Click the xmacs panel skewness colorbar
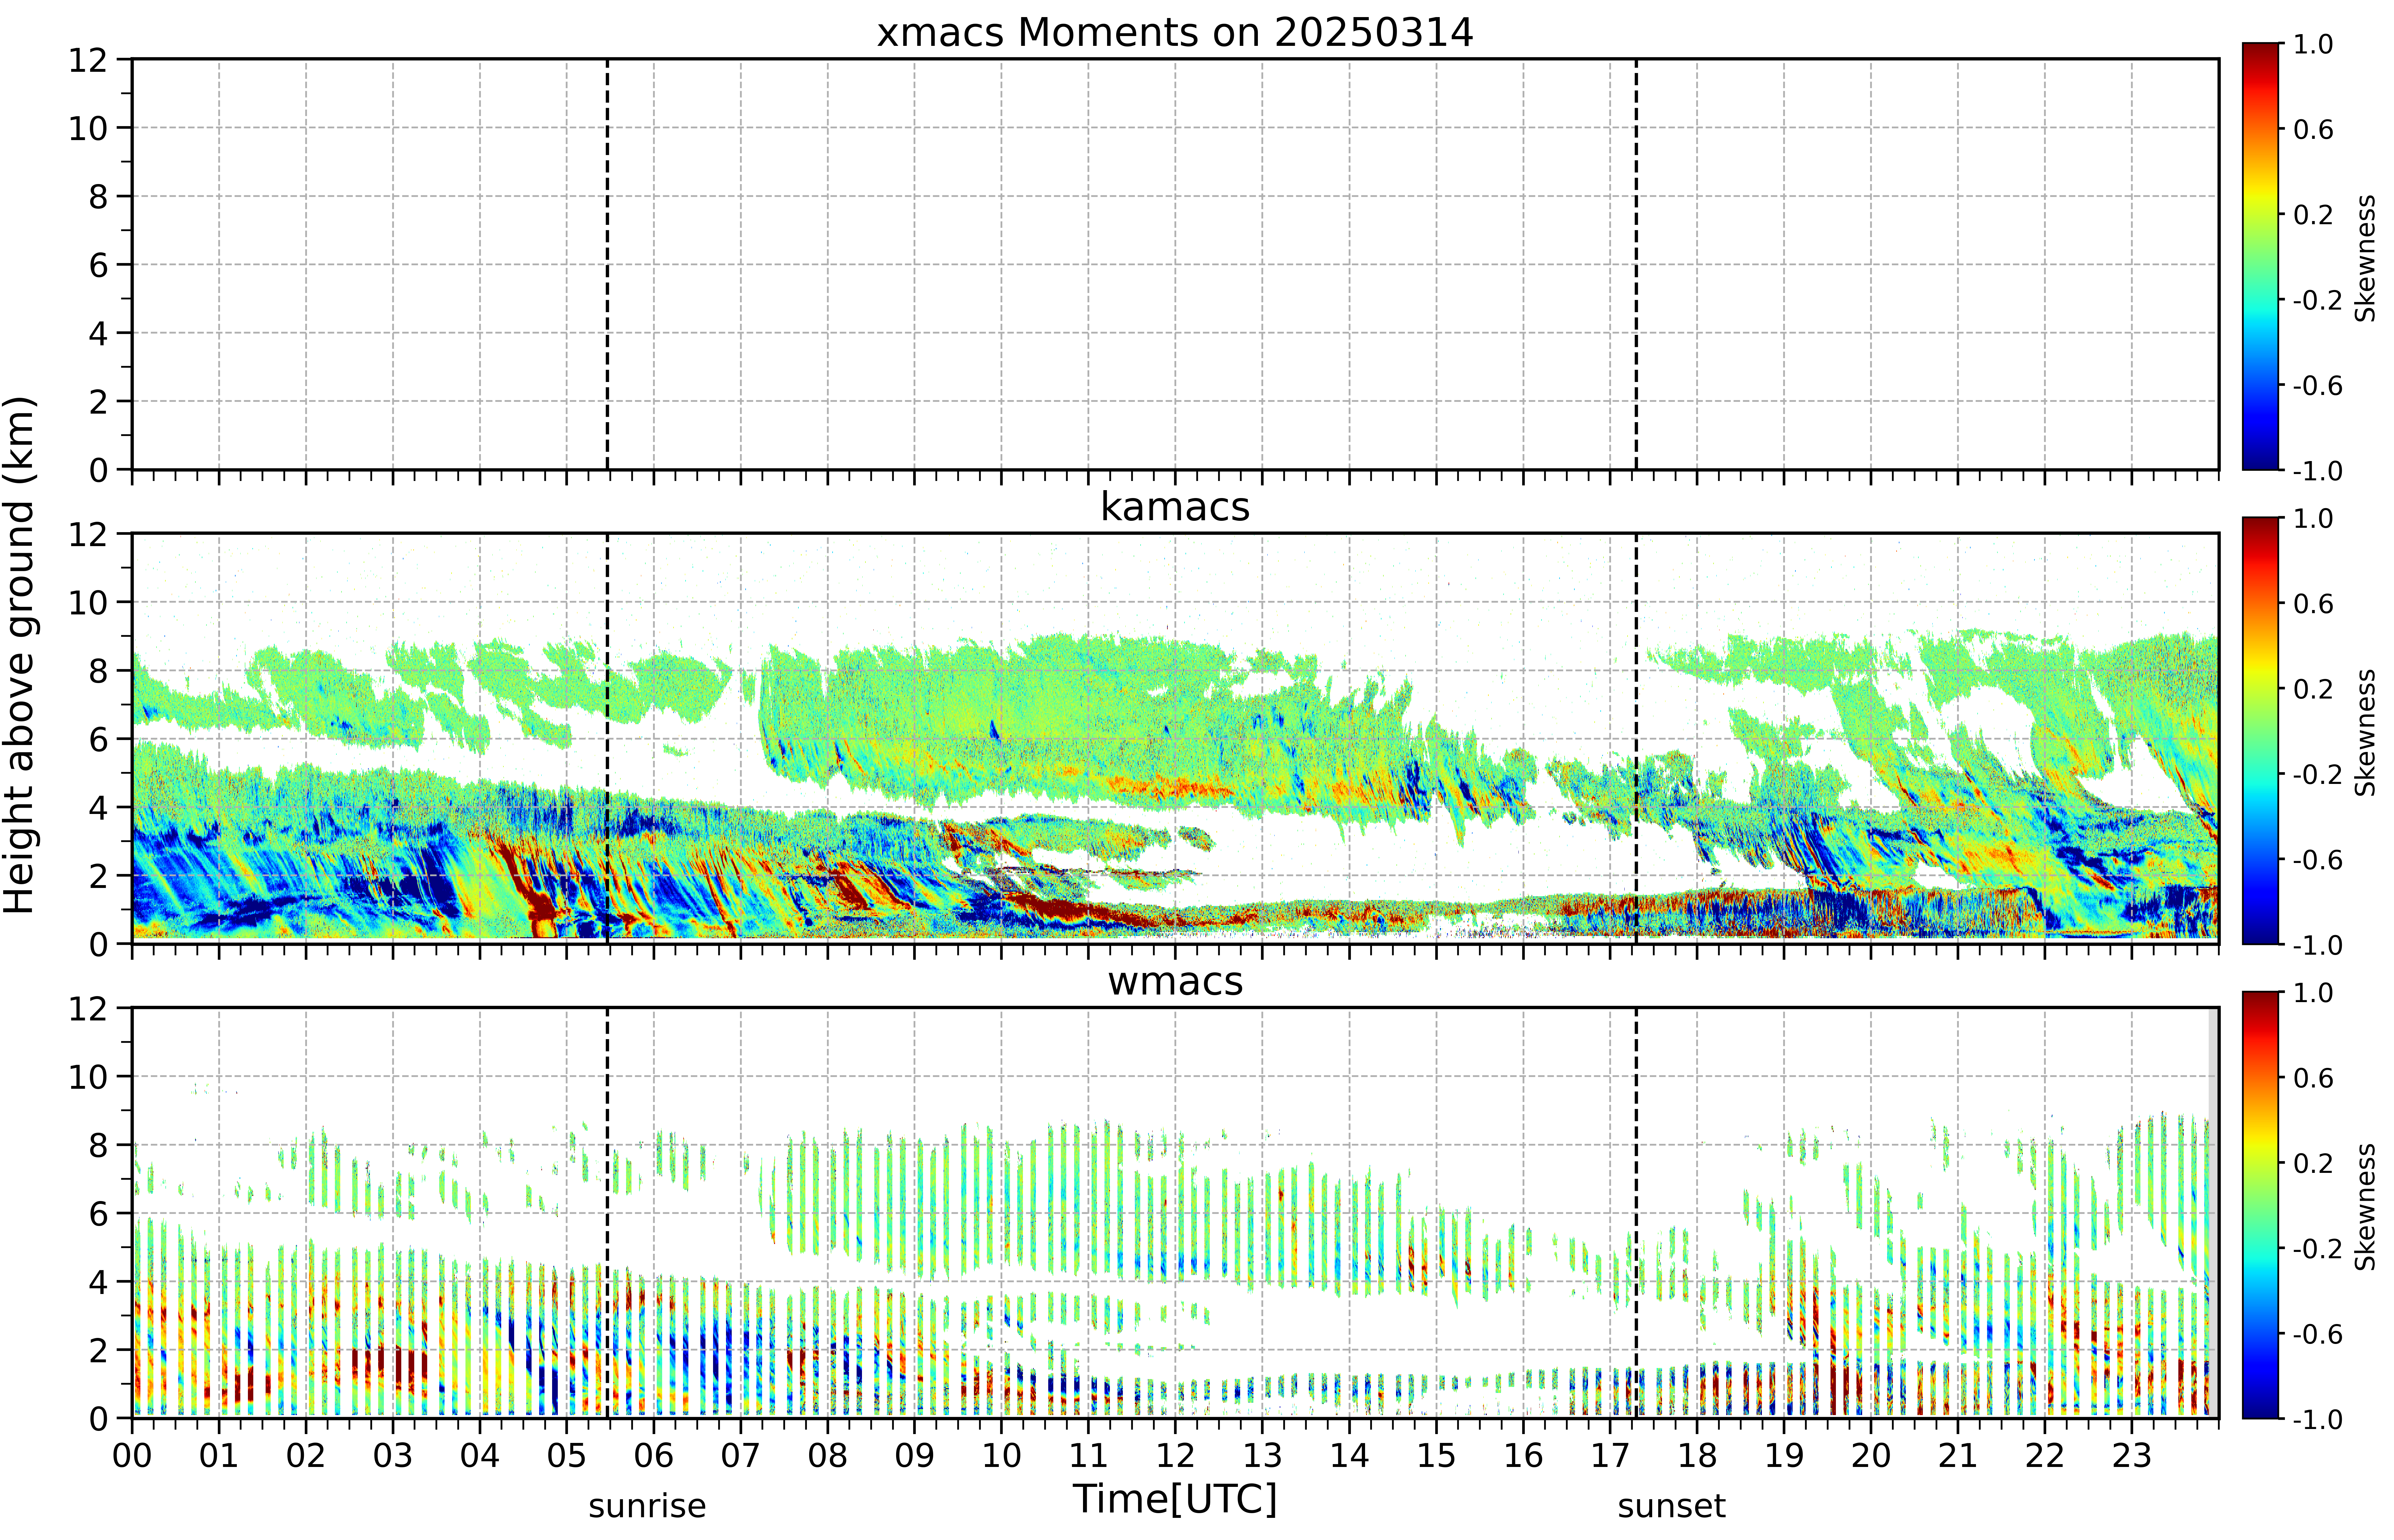Image resolution: width=2394 pixels, height=1540 pixels. pos(2260,256)
